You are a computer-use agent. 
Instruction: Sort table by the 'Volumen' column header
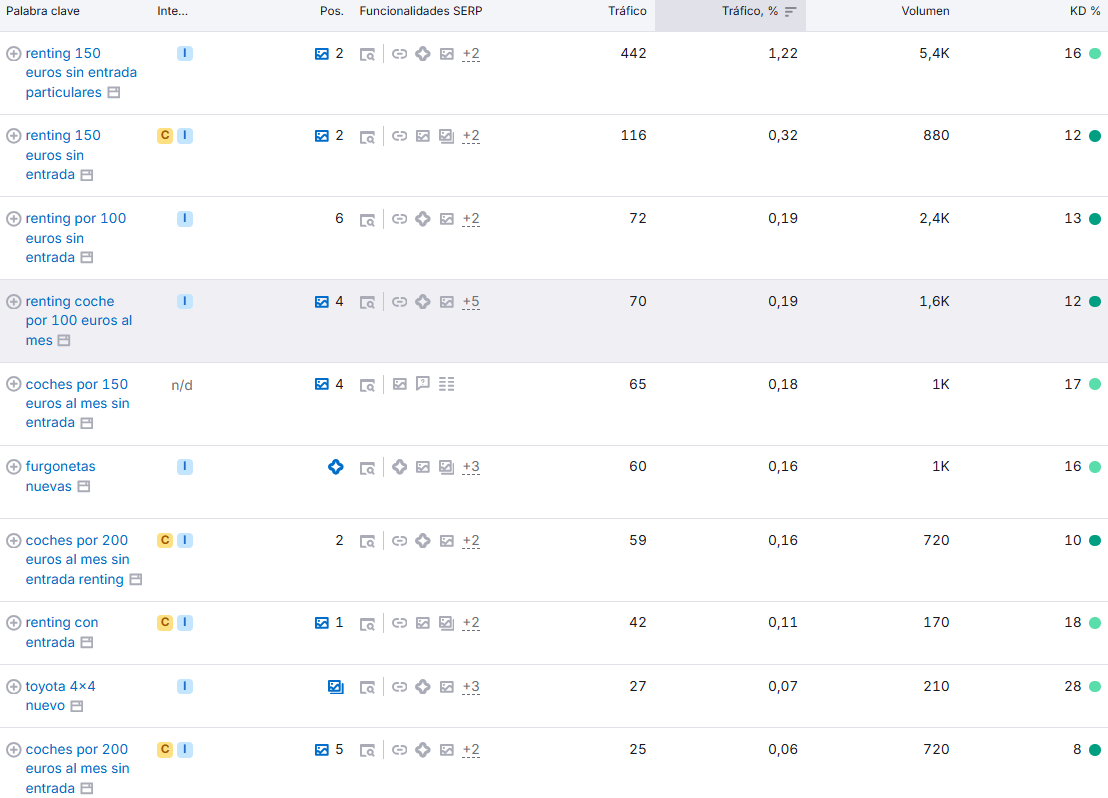tap(925, 12)
